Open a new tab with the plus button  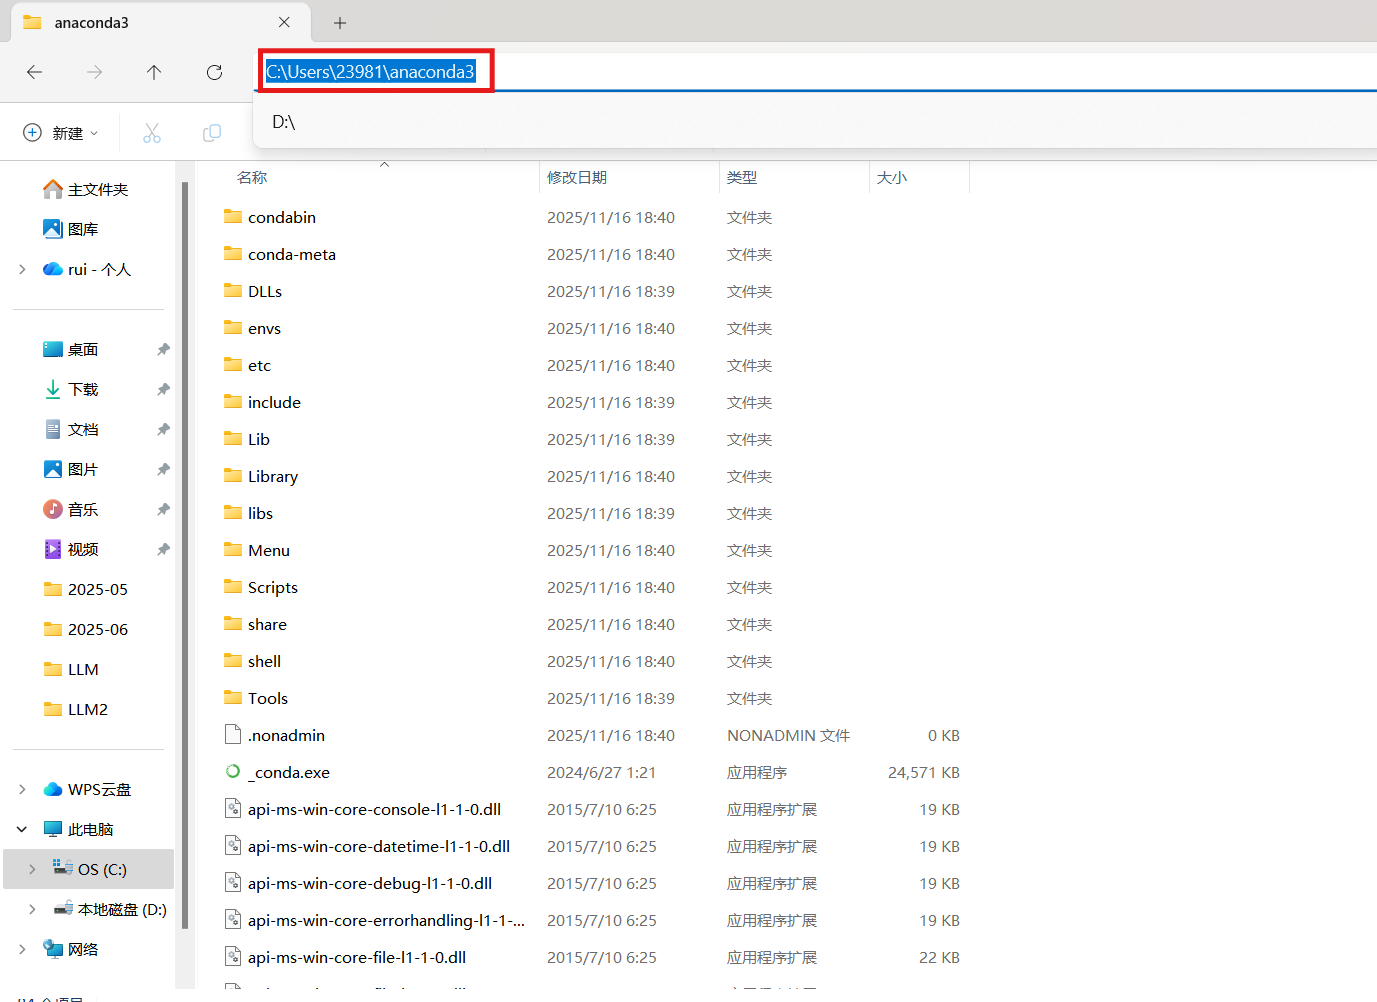[x=340, y=22]
